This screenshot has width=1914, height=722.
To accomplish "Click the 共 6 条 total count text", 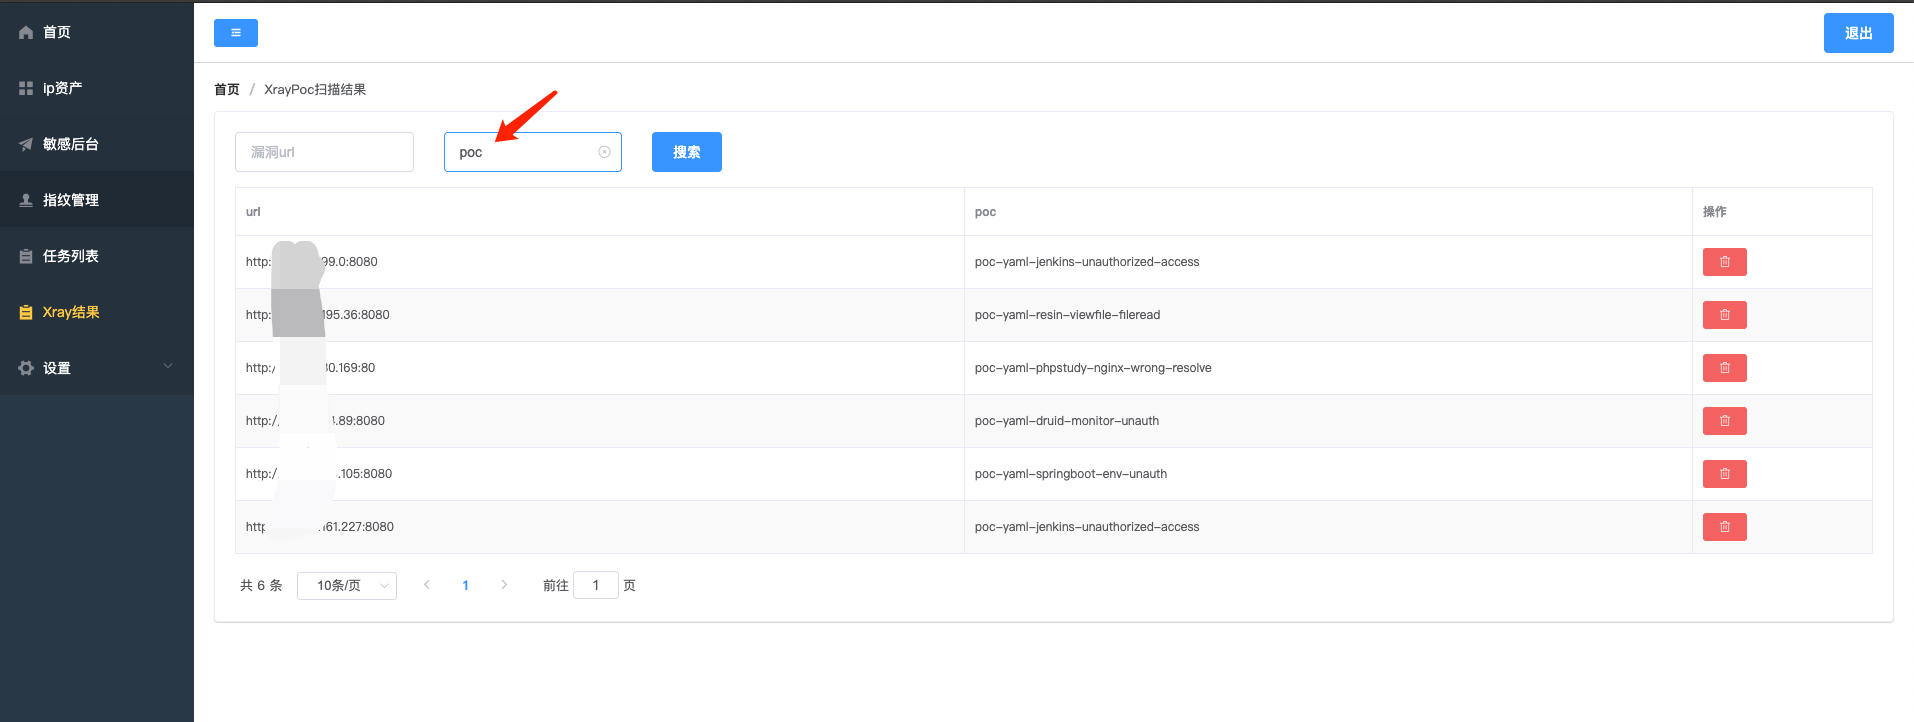I will [x=261, y=585].
